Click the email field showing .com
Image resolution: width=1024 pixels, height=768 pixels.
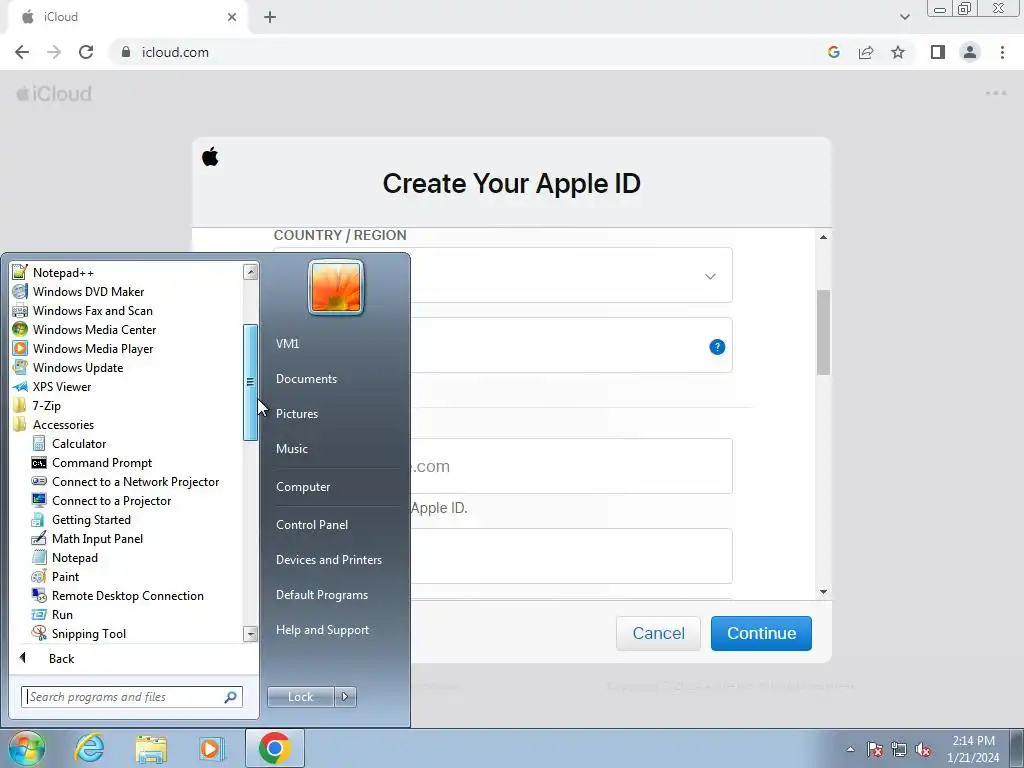coord(503,466)
